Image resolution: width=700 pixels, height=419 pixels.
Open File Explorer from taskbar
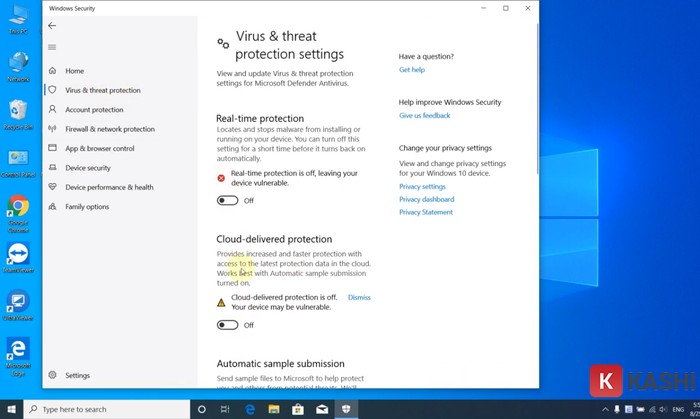pos(274,409)
